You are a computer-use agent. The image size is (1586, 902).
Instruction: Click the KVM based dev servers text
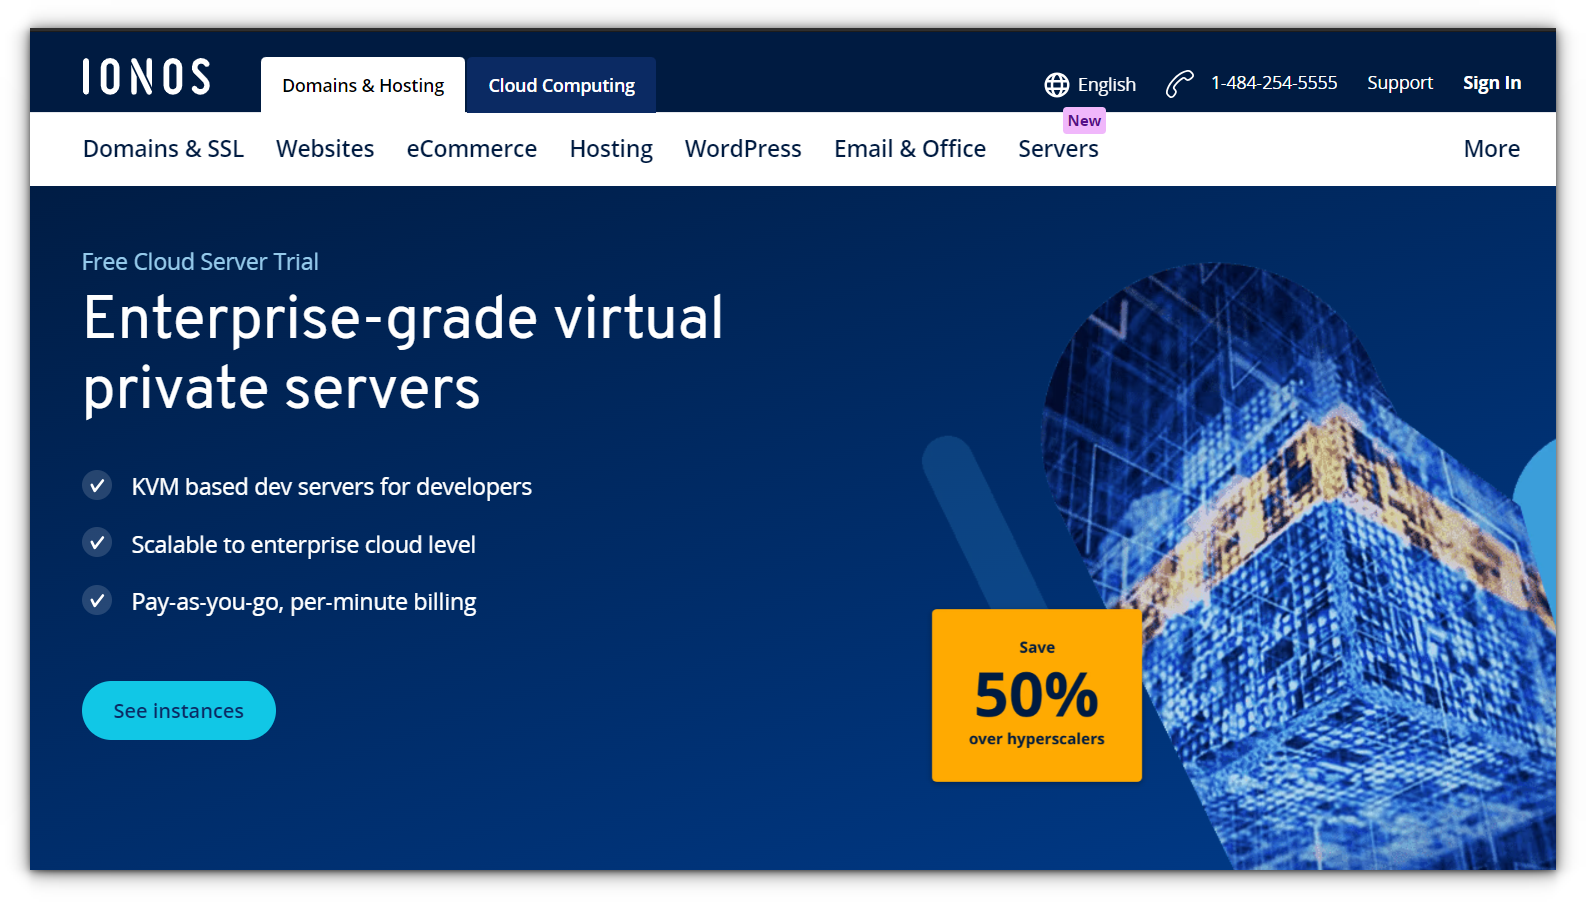(331, 487)
